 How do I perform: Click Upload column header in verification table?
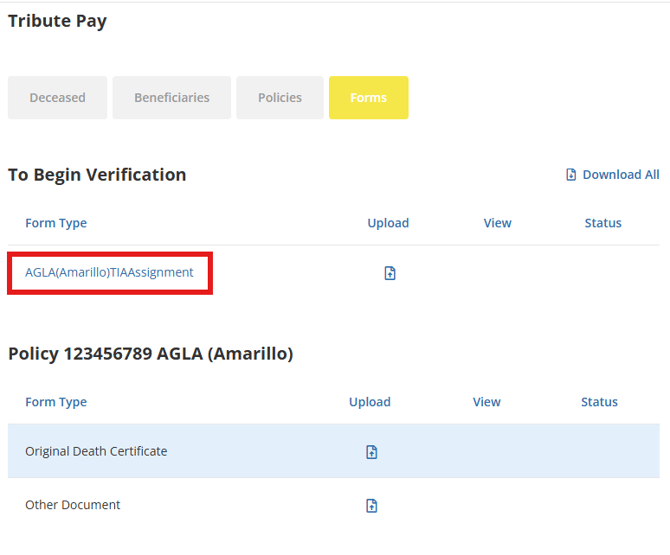point(388,223)
